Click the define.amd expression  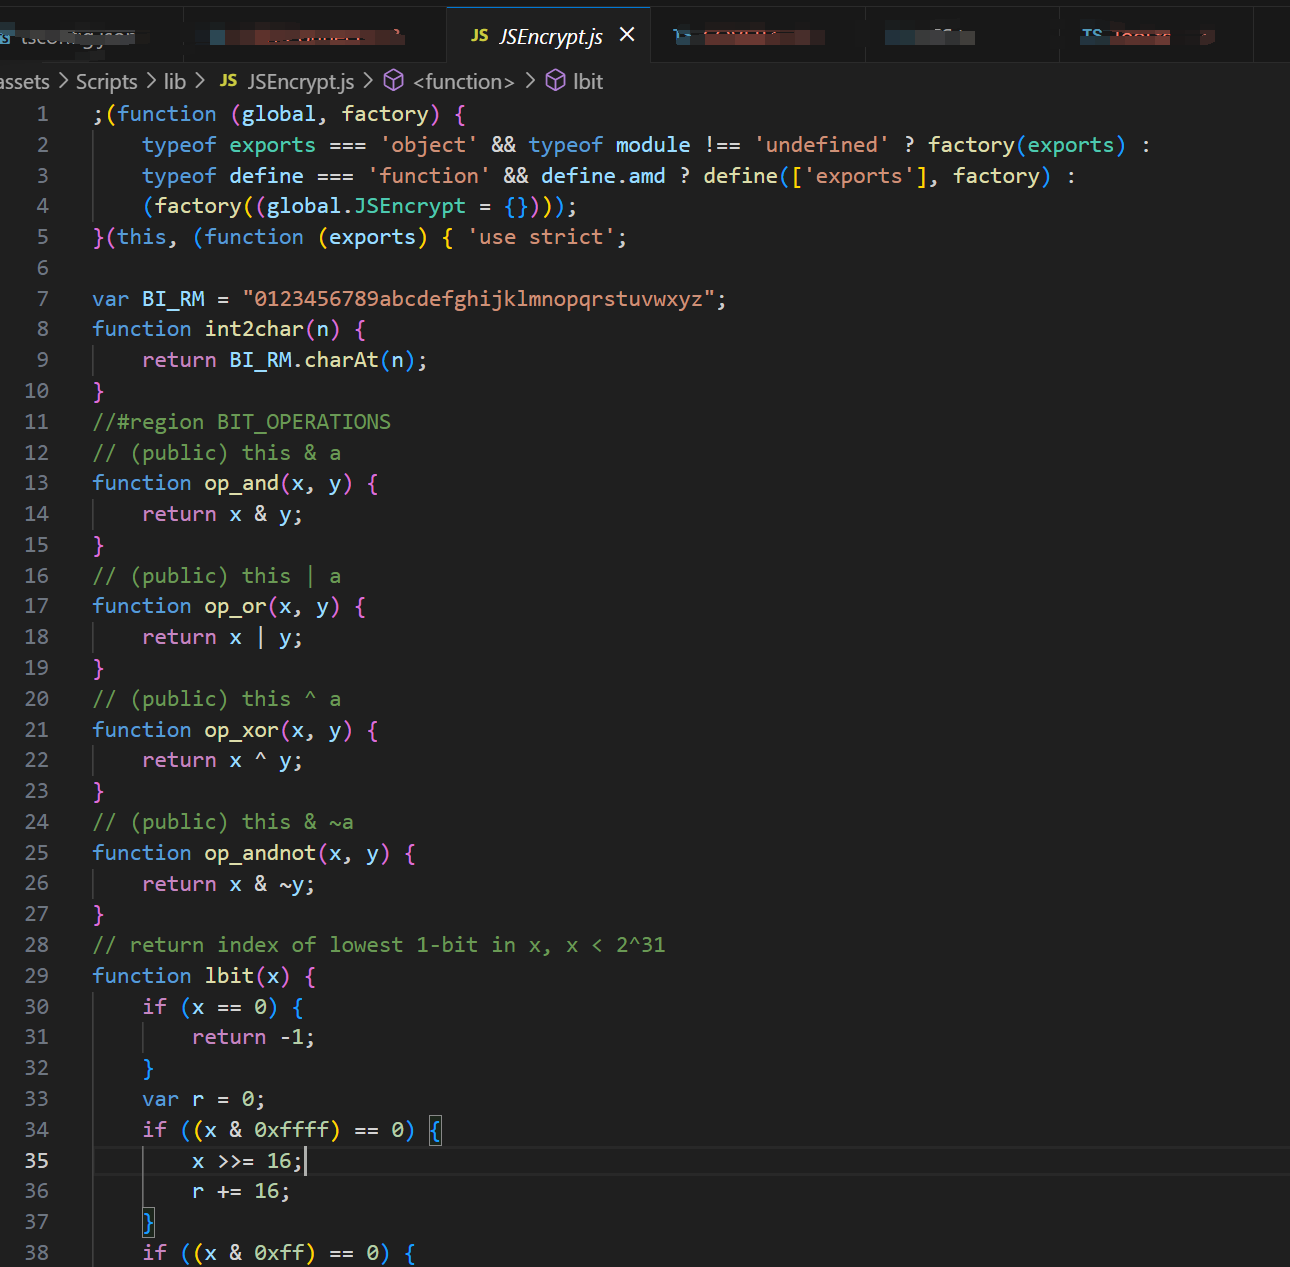603,176
